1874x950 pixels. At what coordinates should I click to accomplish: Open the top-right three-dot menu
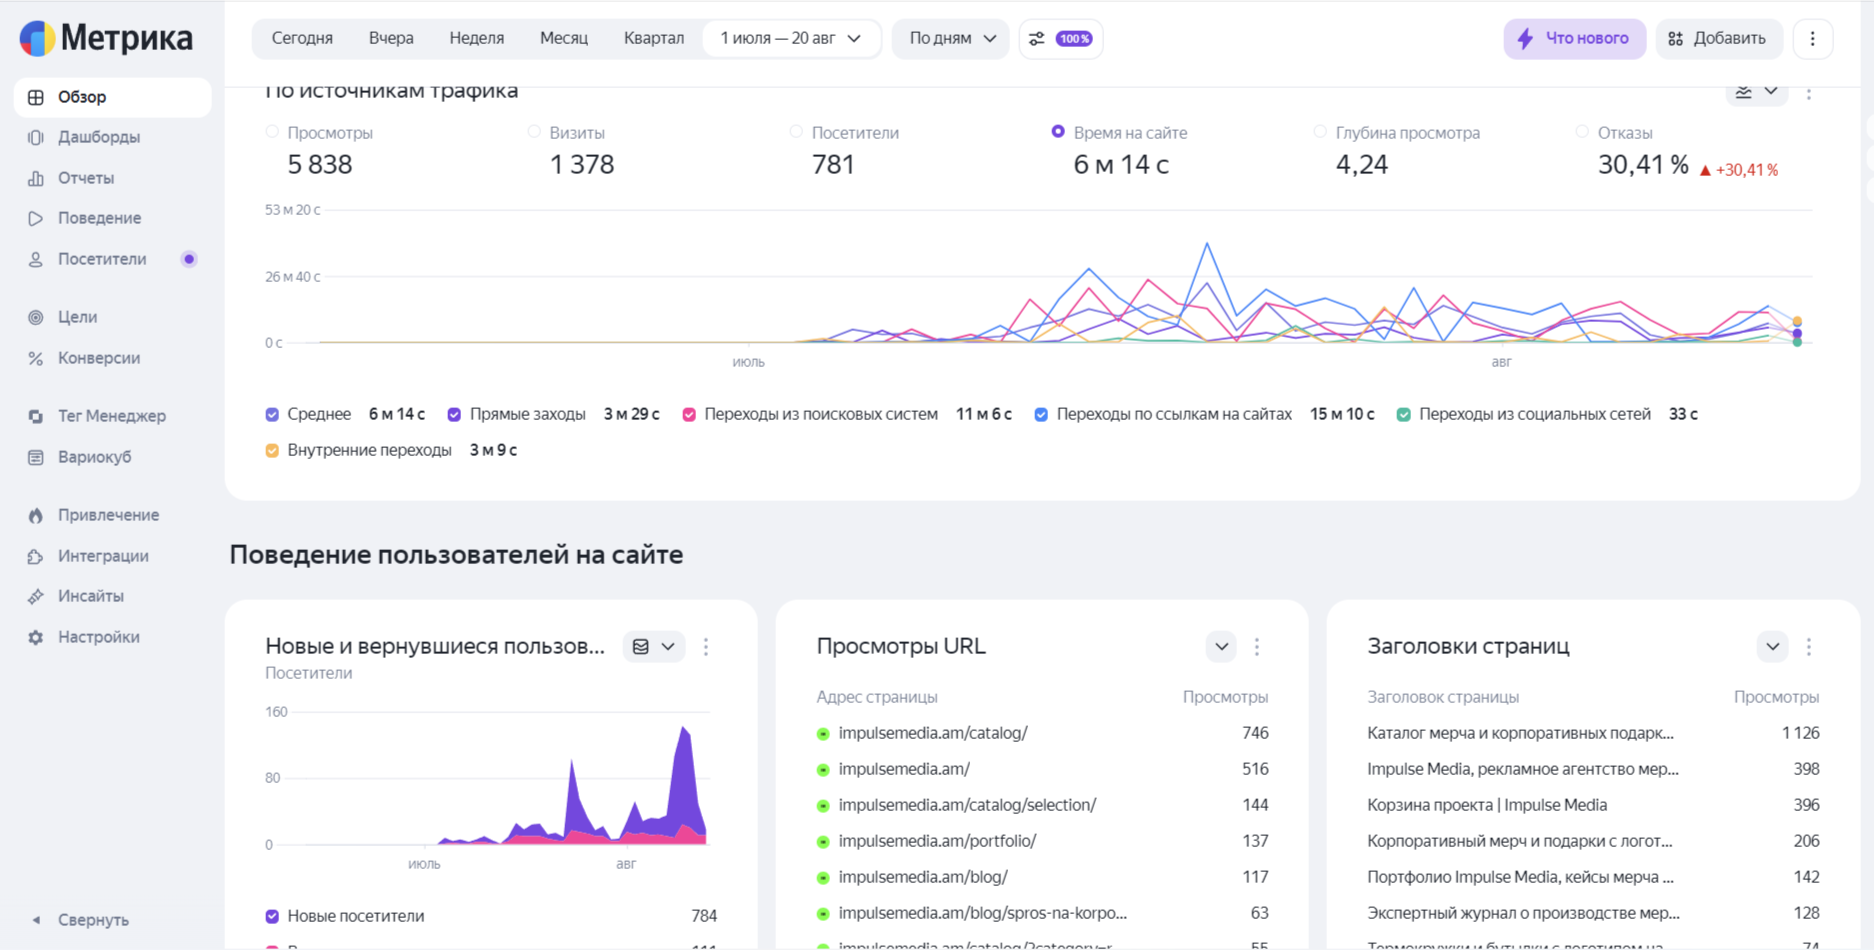(1812, 38)
